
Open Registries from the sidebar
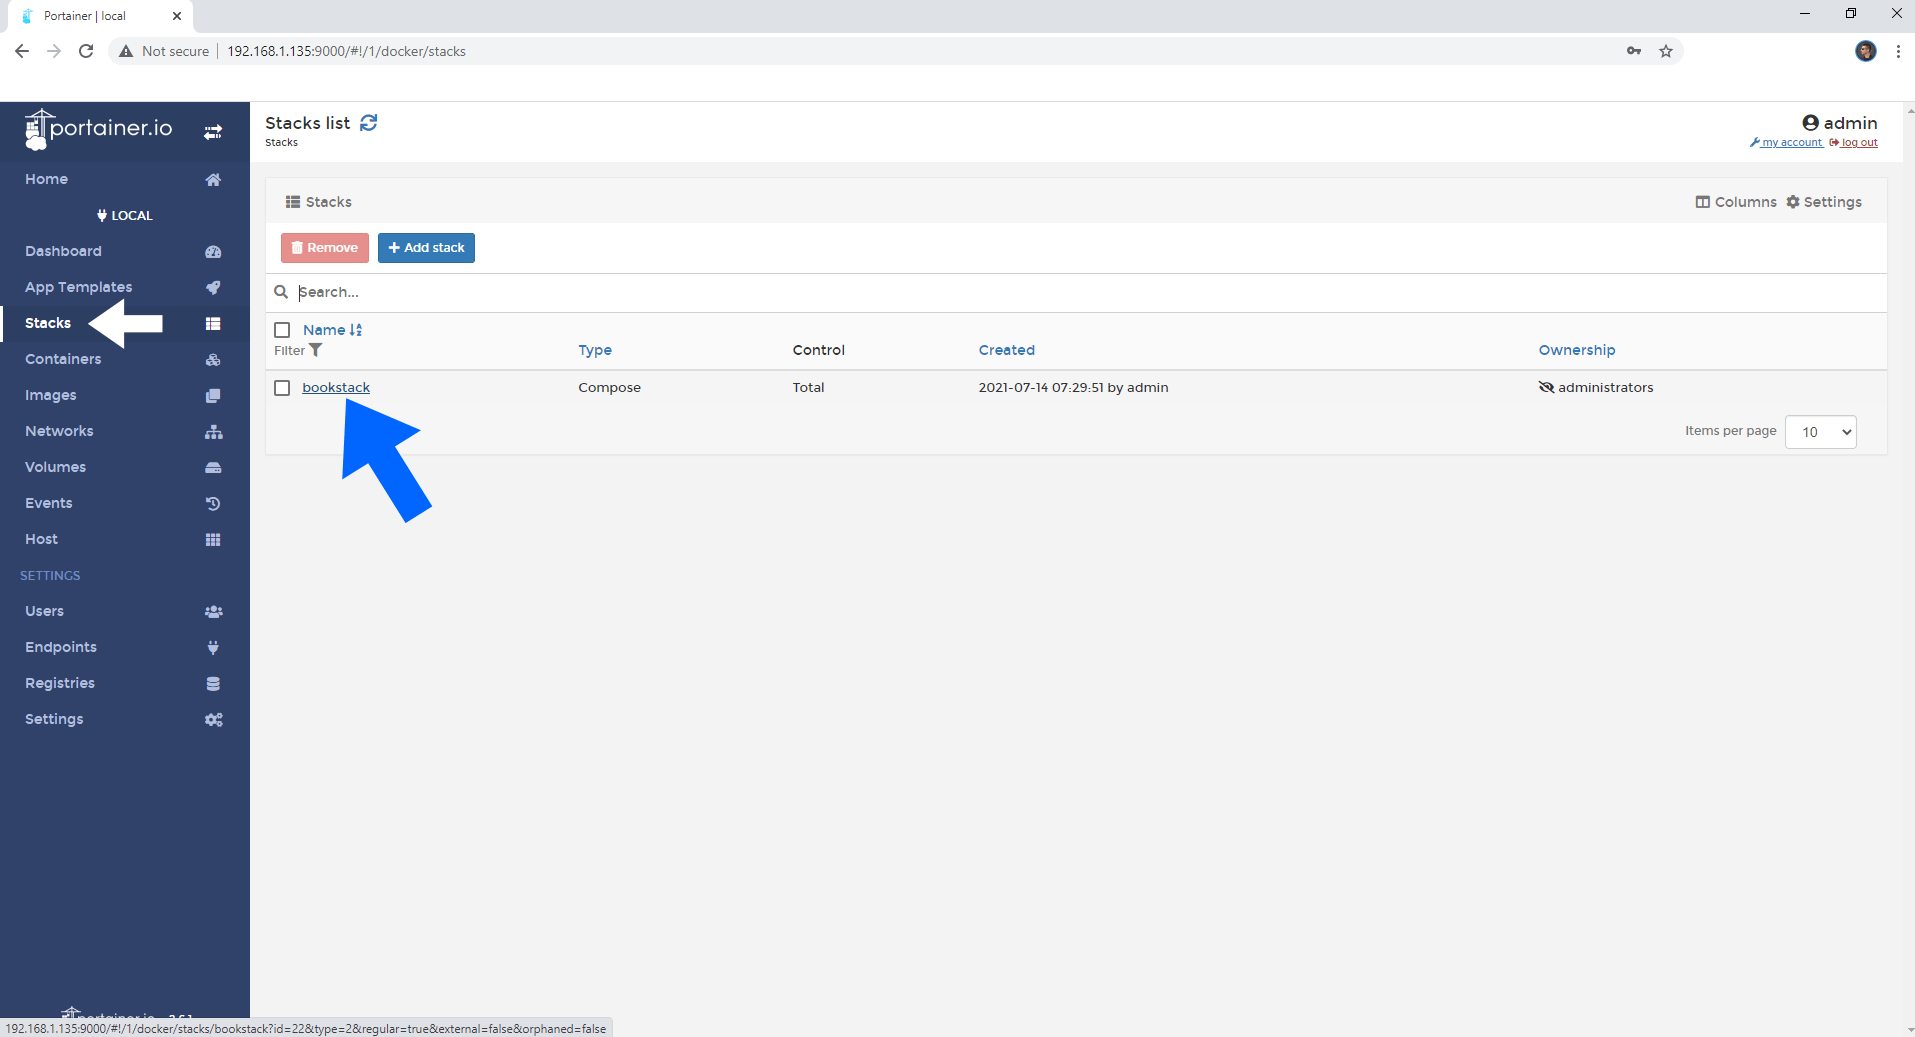point(60,683)
